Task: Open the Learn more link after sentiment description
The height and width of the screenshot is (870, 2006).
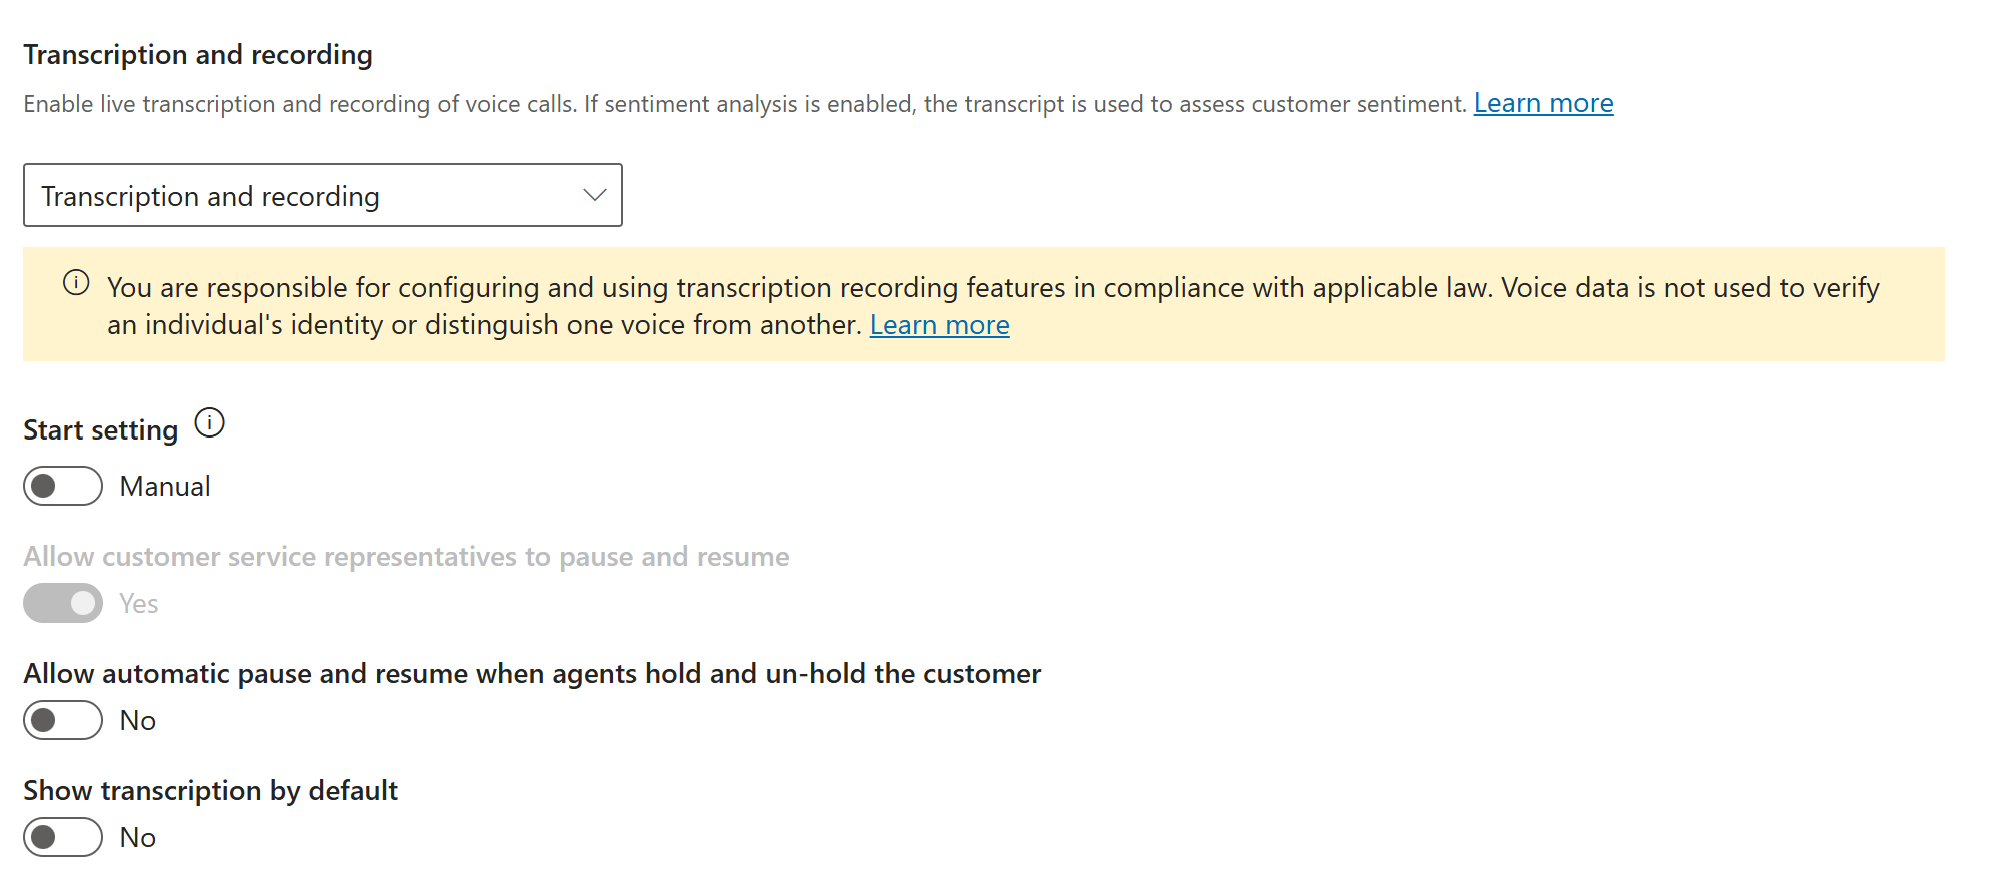Action: click(1543, 103)
